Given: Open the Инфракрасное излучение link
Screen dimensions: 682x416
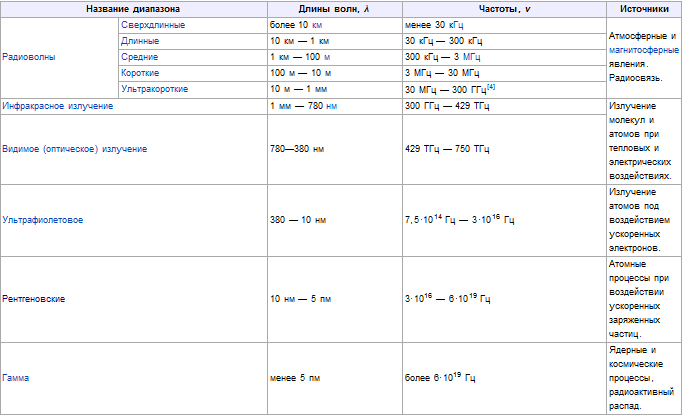Looking at the screenshot, I should point(57,106).
